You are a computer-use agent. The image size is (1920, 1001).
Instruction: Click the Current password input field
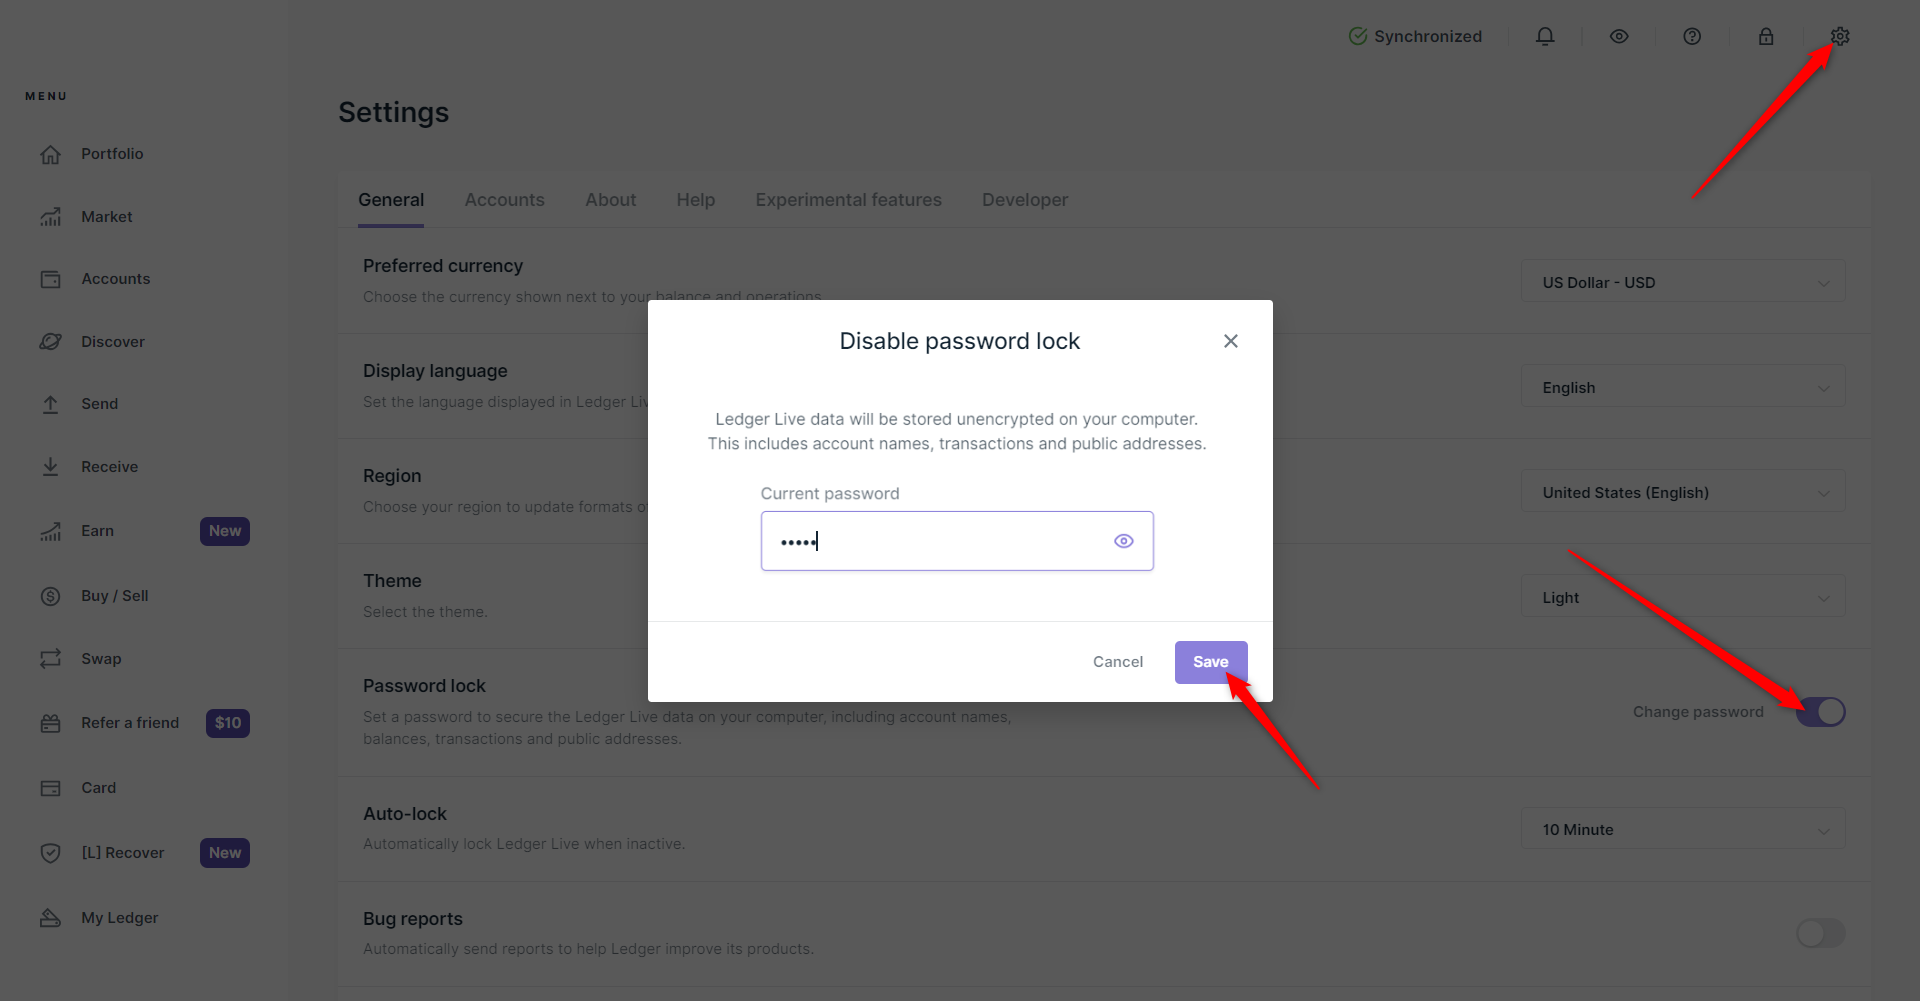[935, 541]
